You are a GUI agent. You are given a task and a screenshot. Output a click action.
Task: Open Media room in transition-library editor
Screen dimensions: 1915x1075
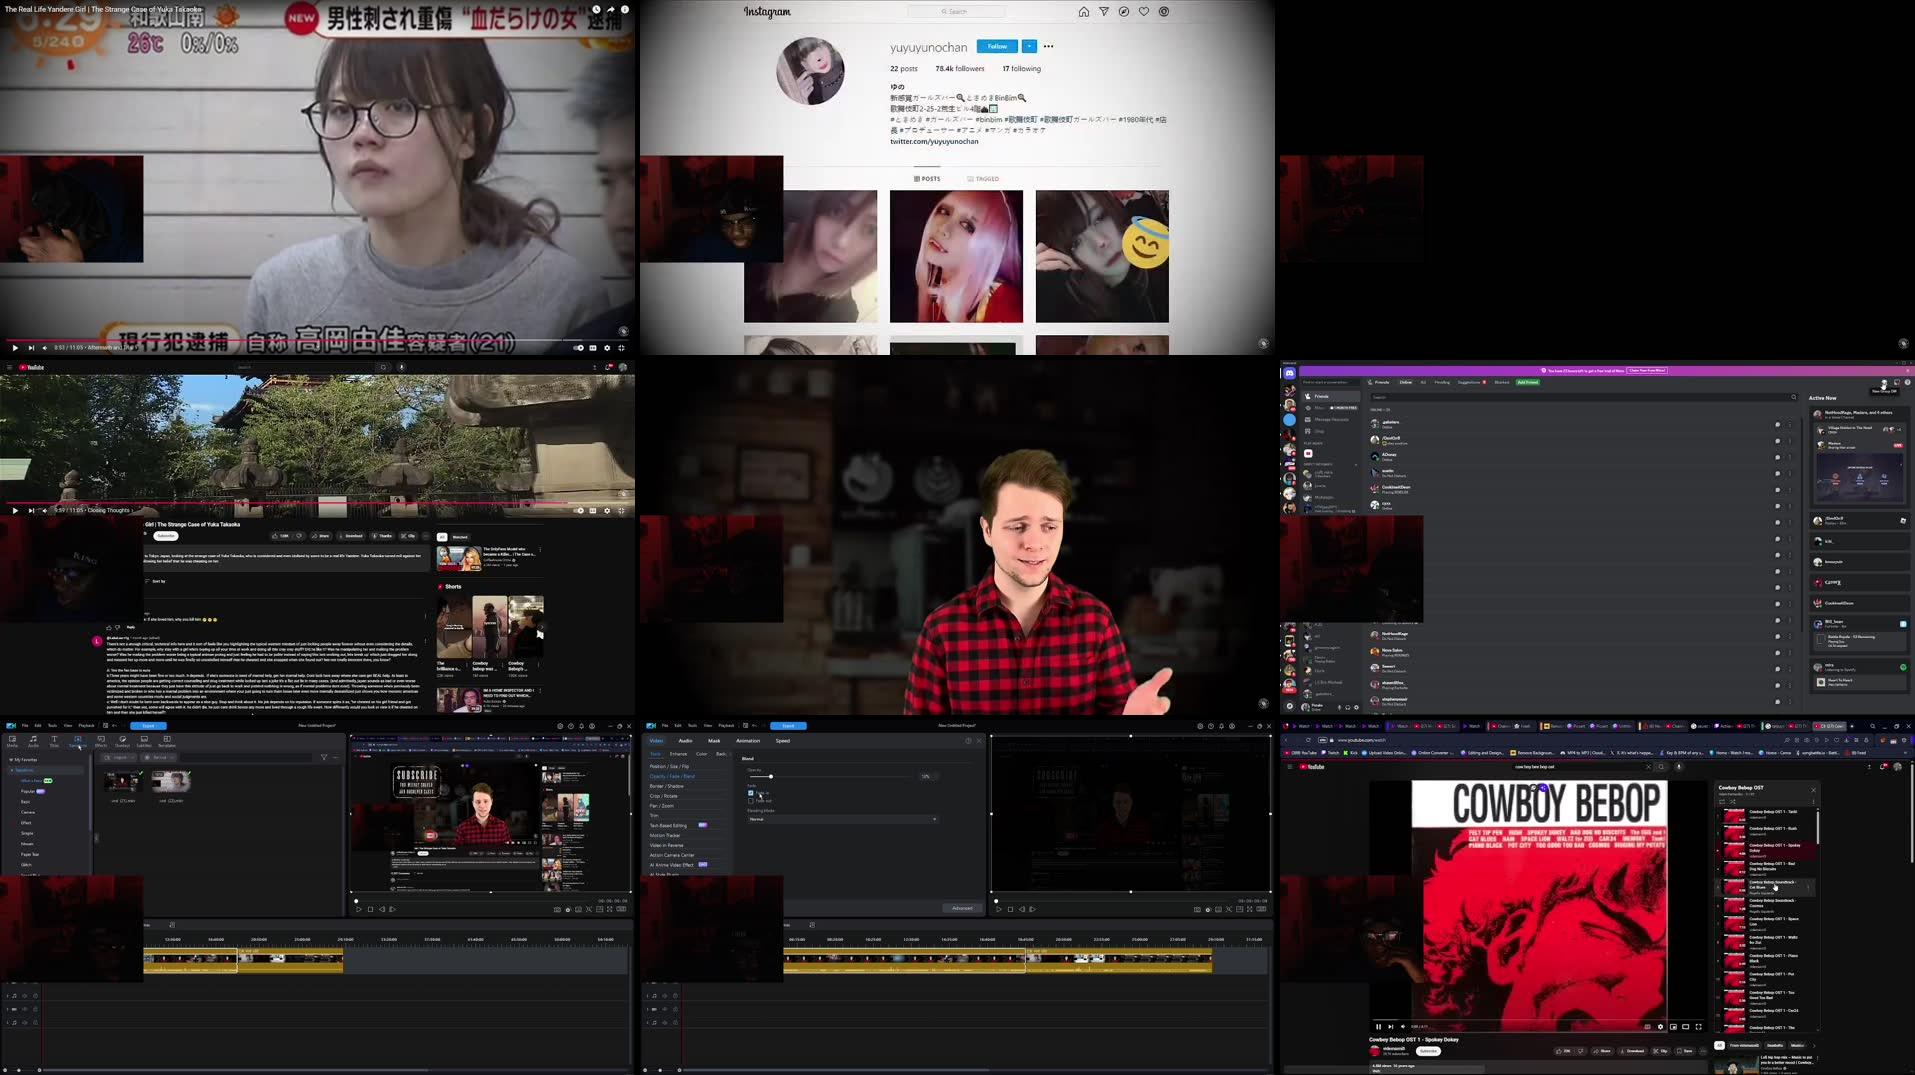12,741
